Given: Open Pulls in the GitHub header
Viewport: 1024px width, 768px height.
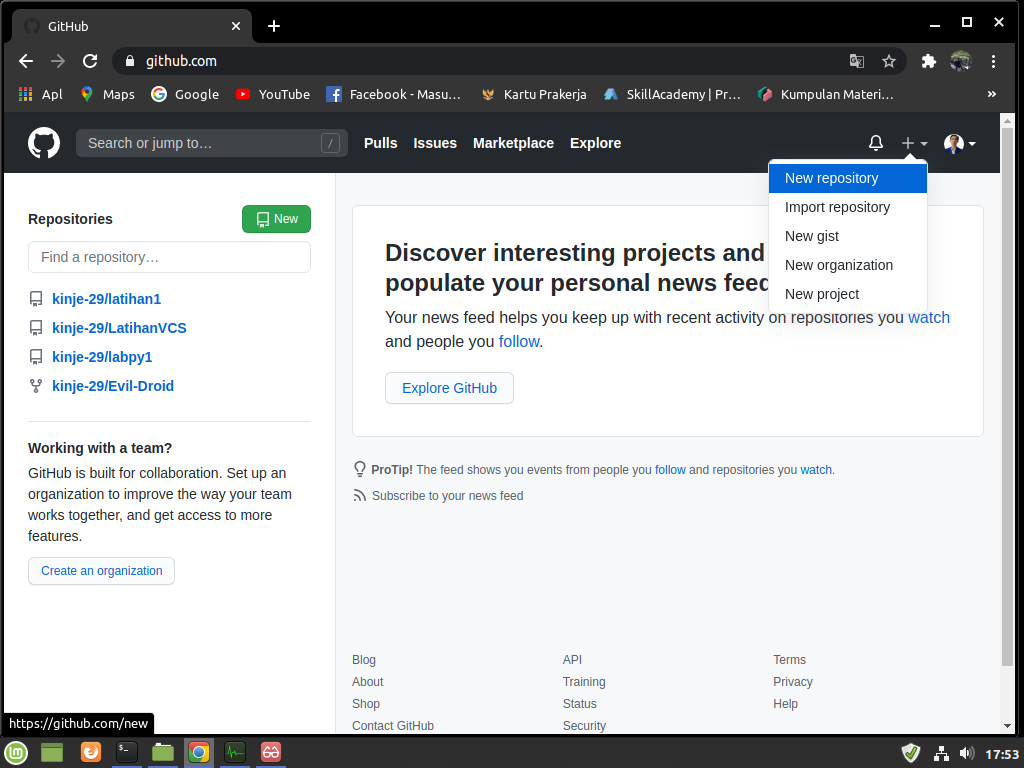Looking at the screenshot, I should click(x=380, y=143).
